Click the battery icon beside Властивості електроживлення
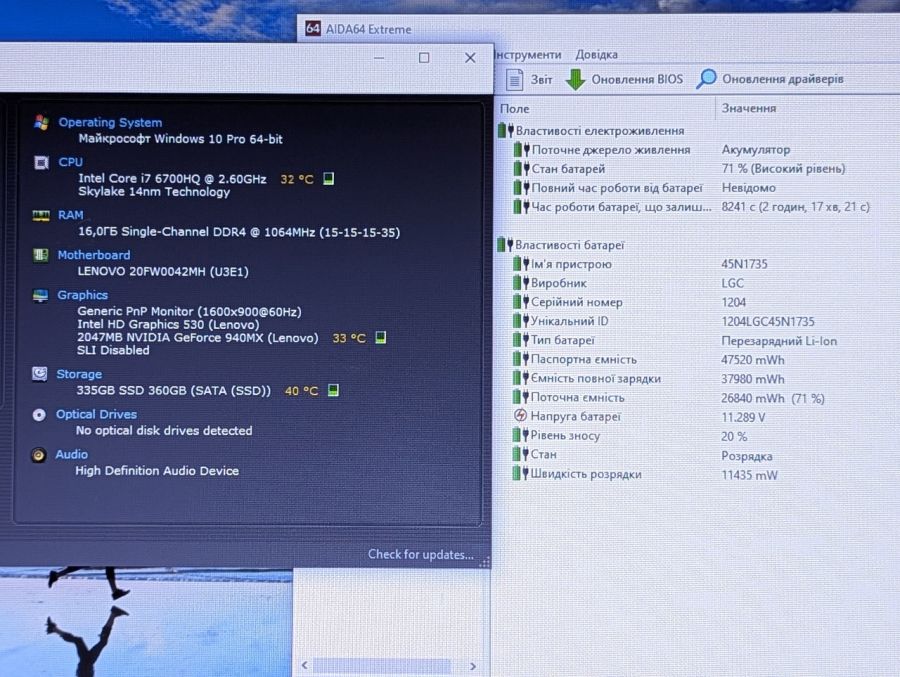Screen dimensions: 900x677 pyautogui.click(x=505, y=130)
